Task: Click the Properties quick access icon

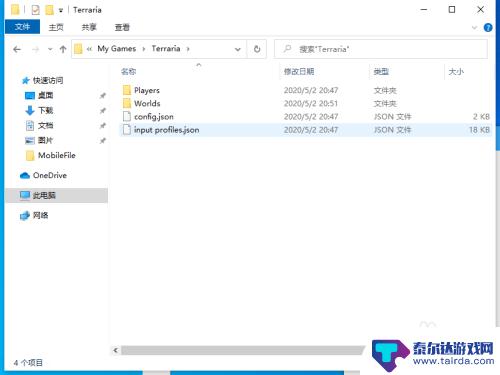Action: pyautogui.click(x=35, y=10)
